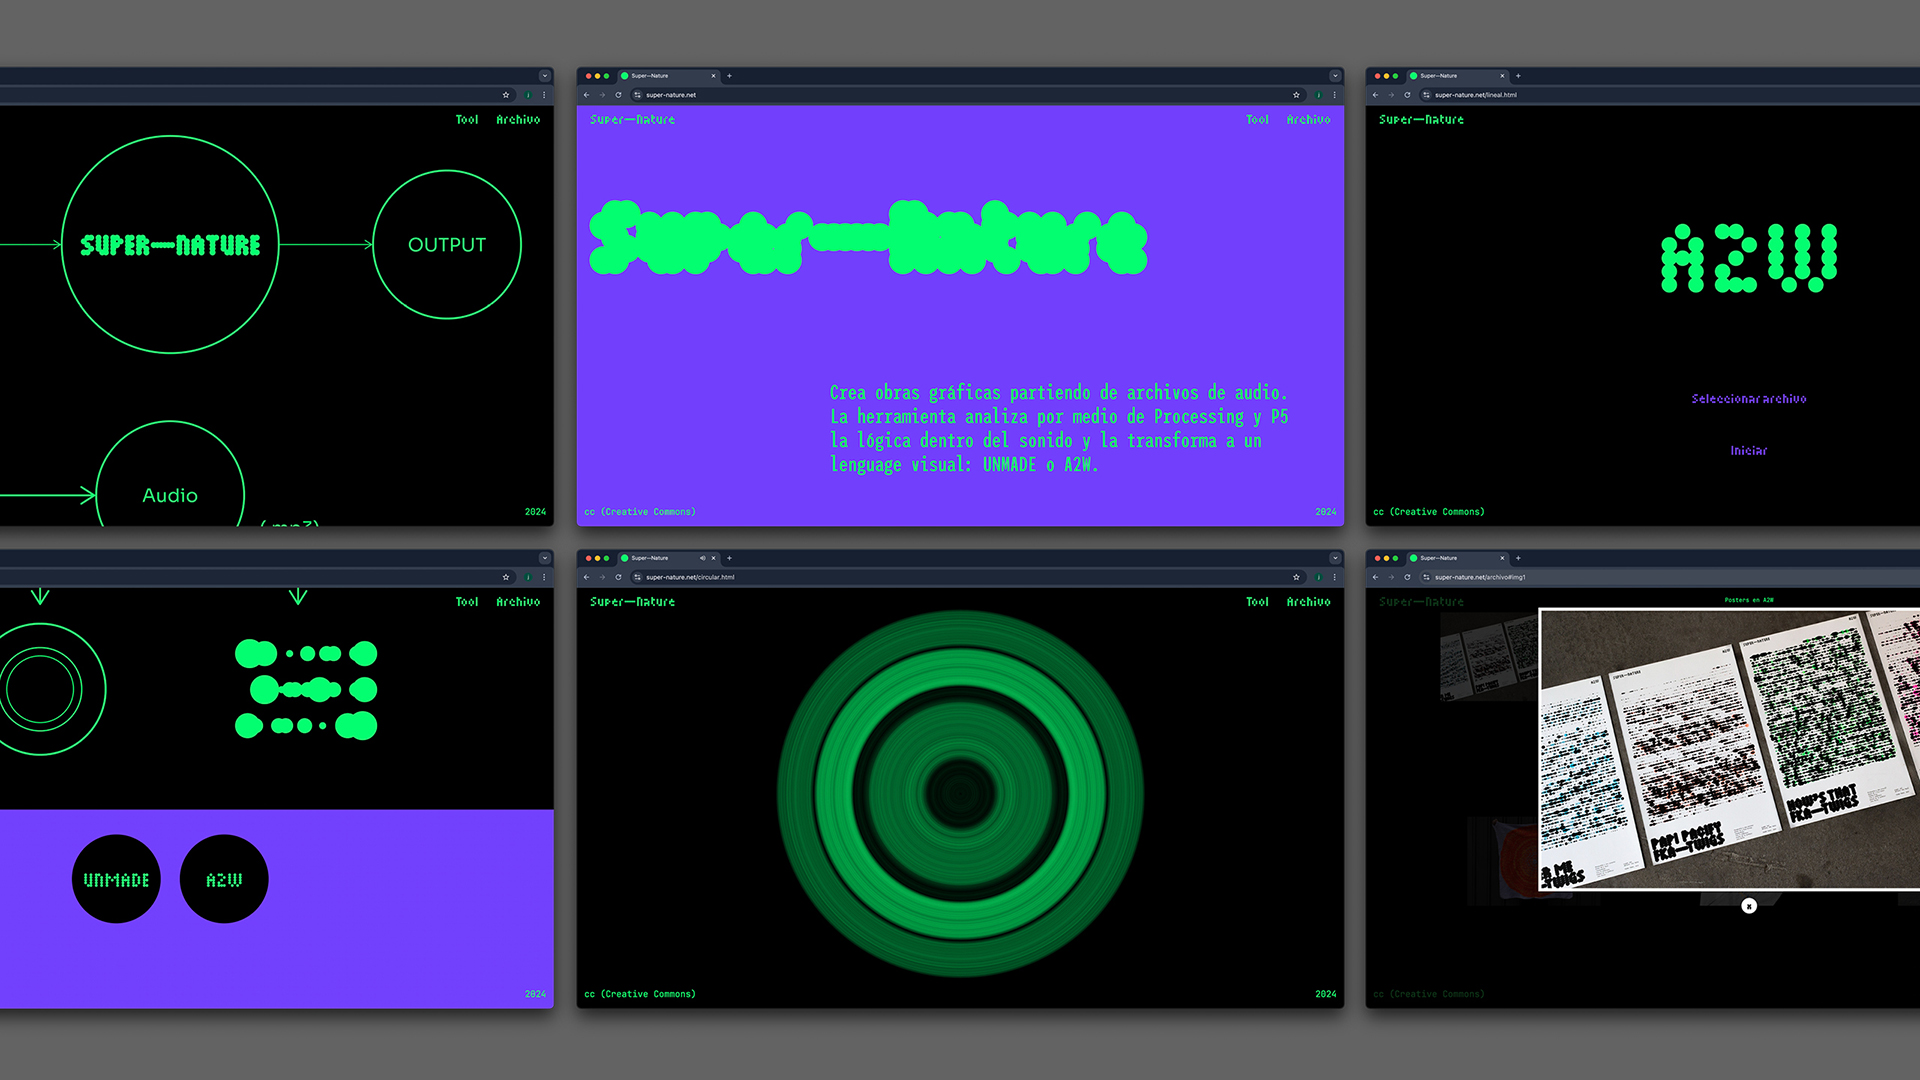Viewport: 1920px width, 1080px height.
Task: Expand tab search chevron in diagram window
Action: [x=545, y=76]
